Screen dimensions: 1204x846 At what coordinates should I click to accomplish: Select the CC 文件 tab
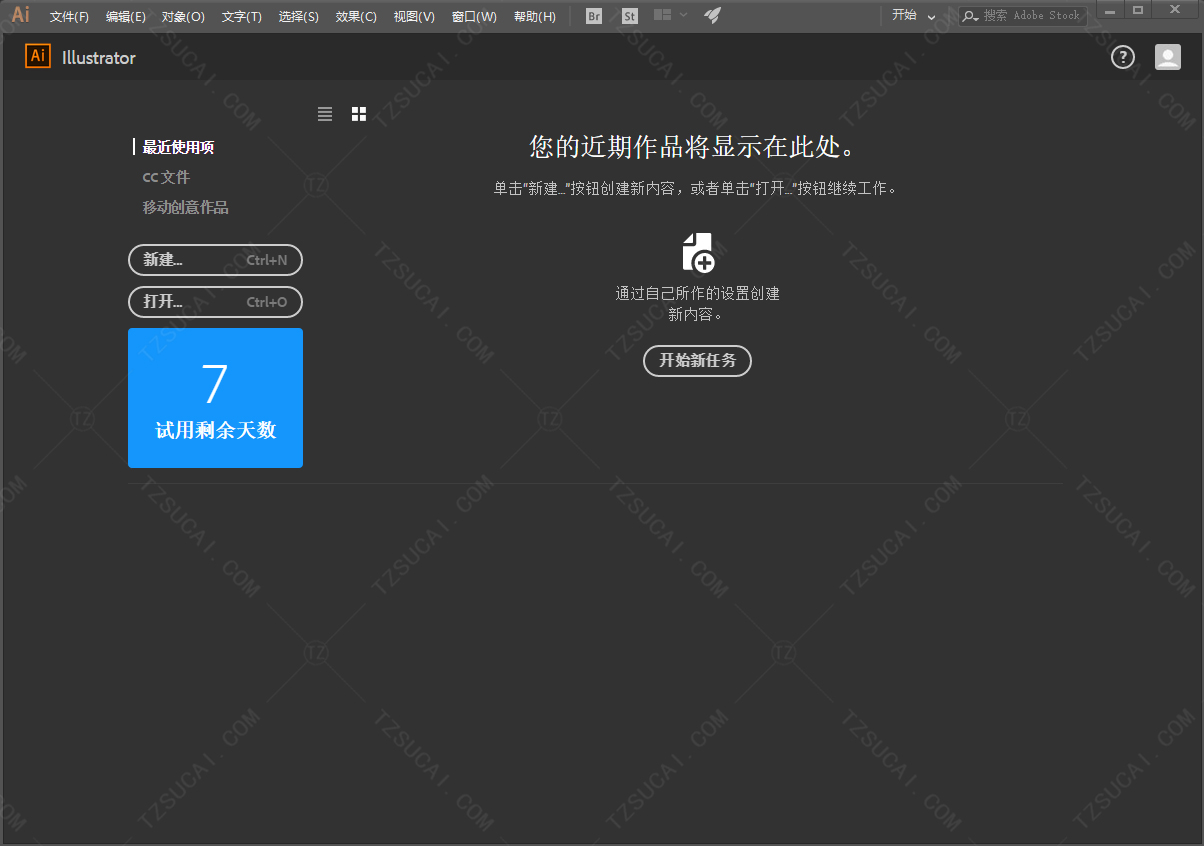[x=166, y=177]
